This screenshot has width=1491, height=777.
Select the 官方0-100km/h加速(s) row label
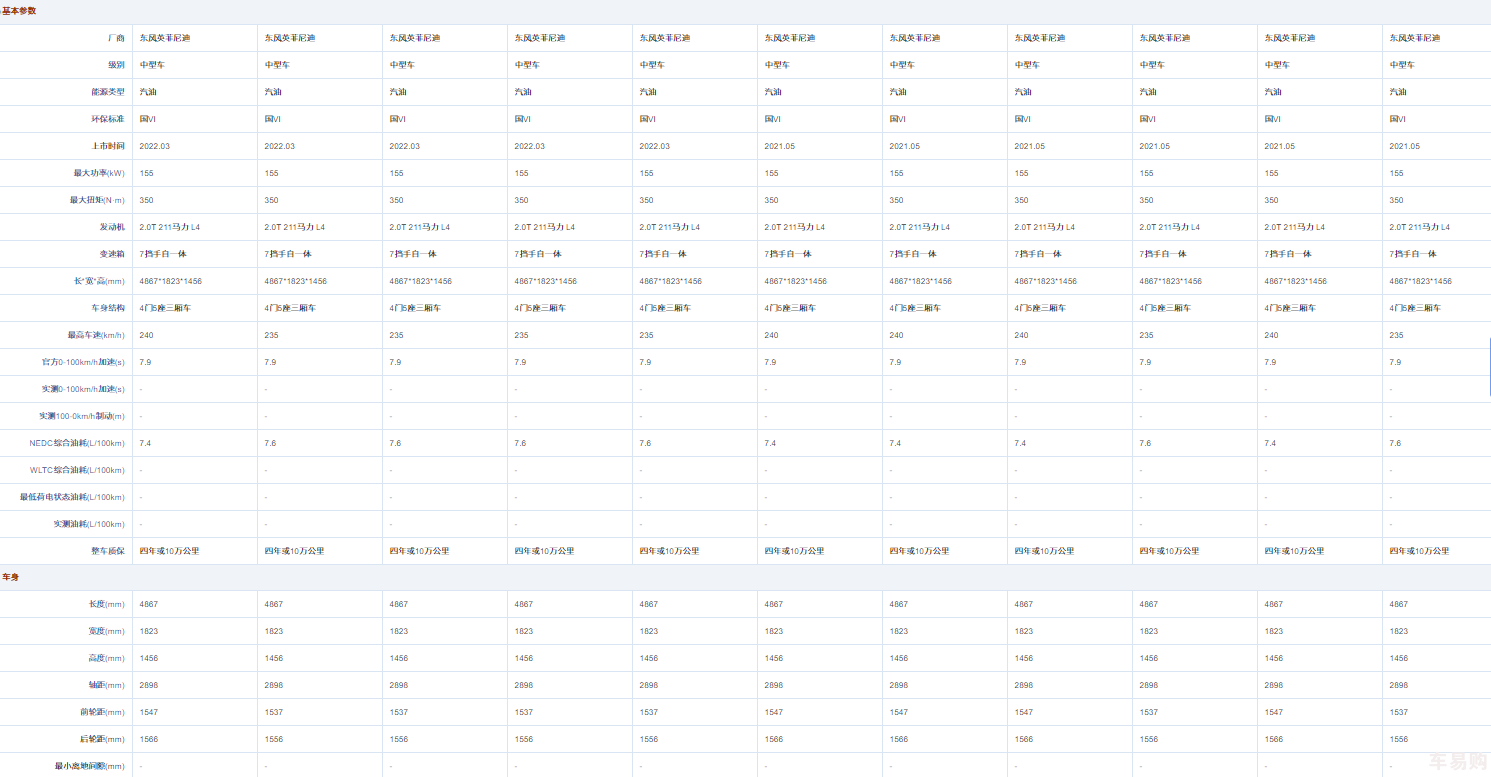pyautogui.click(x=84, y=362)
